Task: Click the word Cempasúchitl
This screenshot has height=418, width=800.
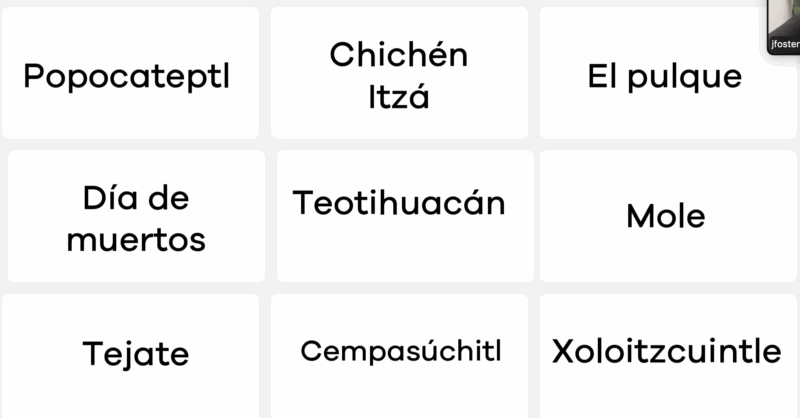Action: pos(400,352)
